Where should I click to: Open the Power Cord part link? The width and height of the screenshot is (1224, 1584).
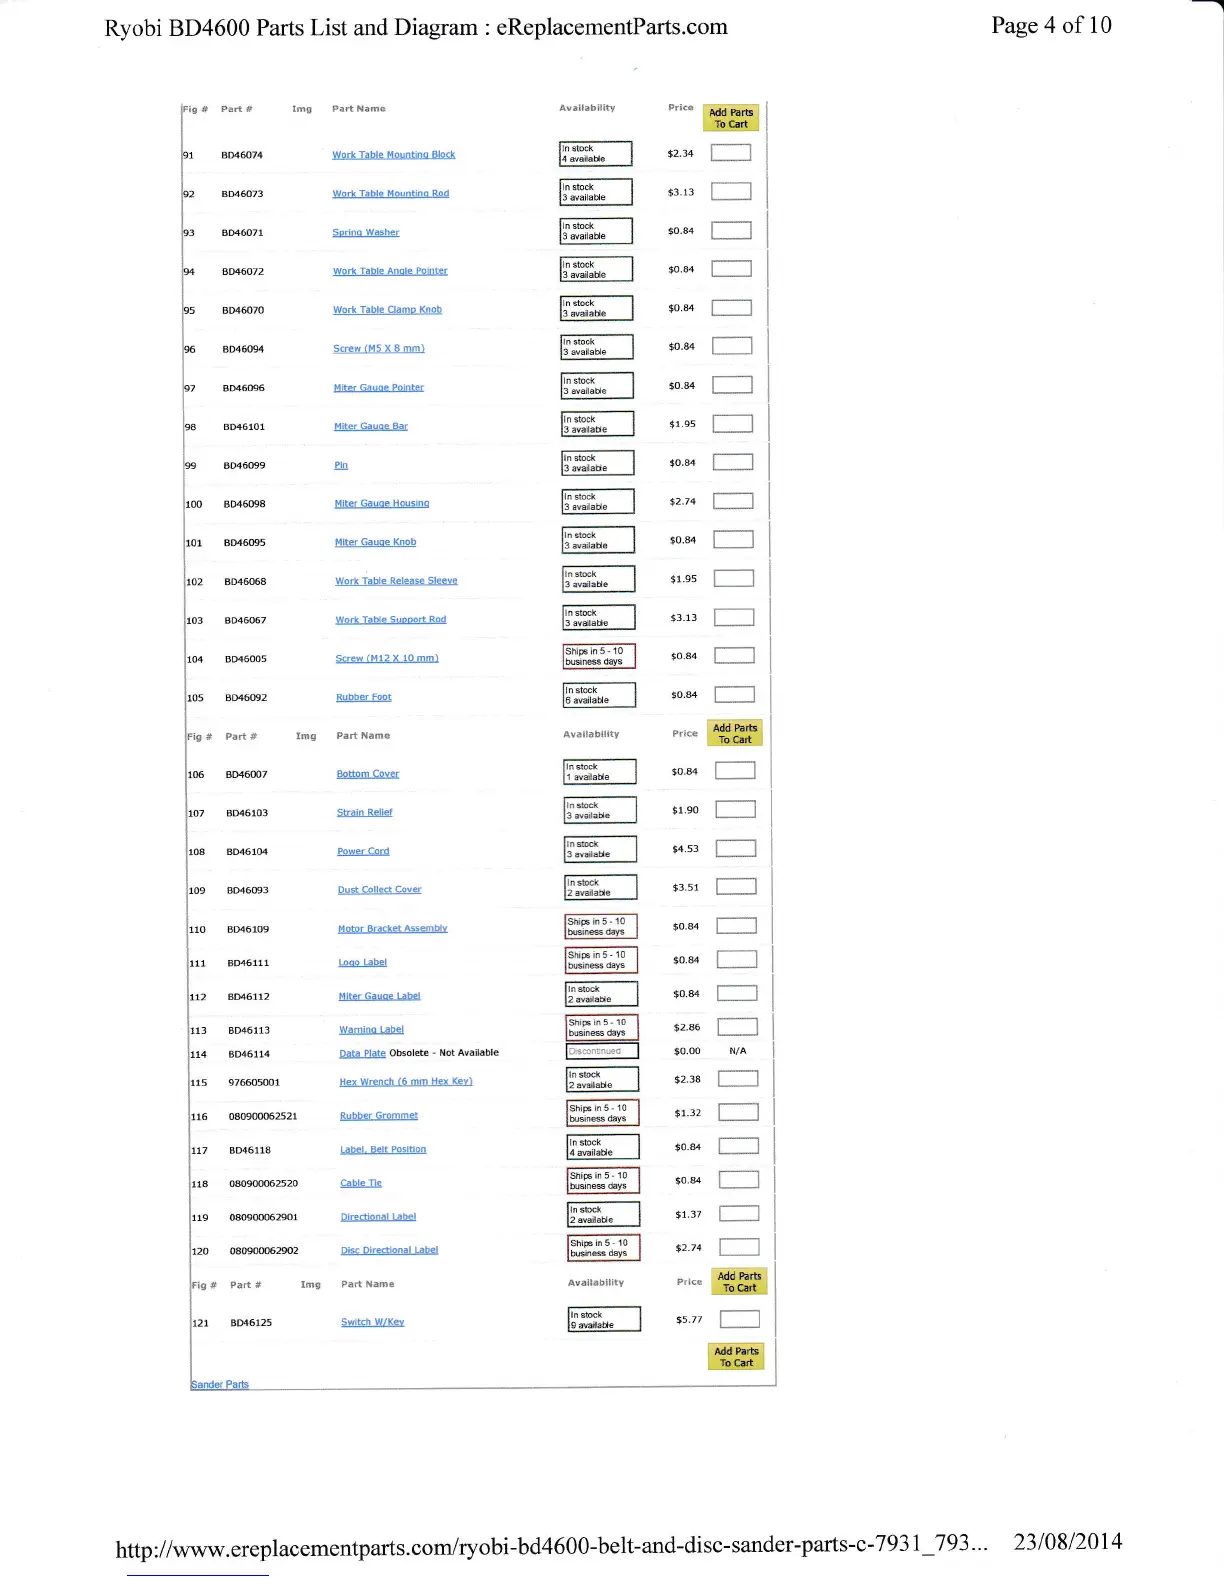363,852
